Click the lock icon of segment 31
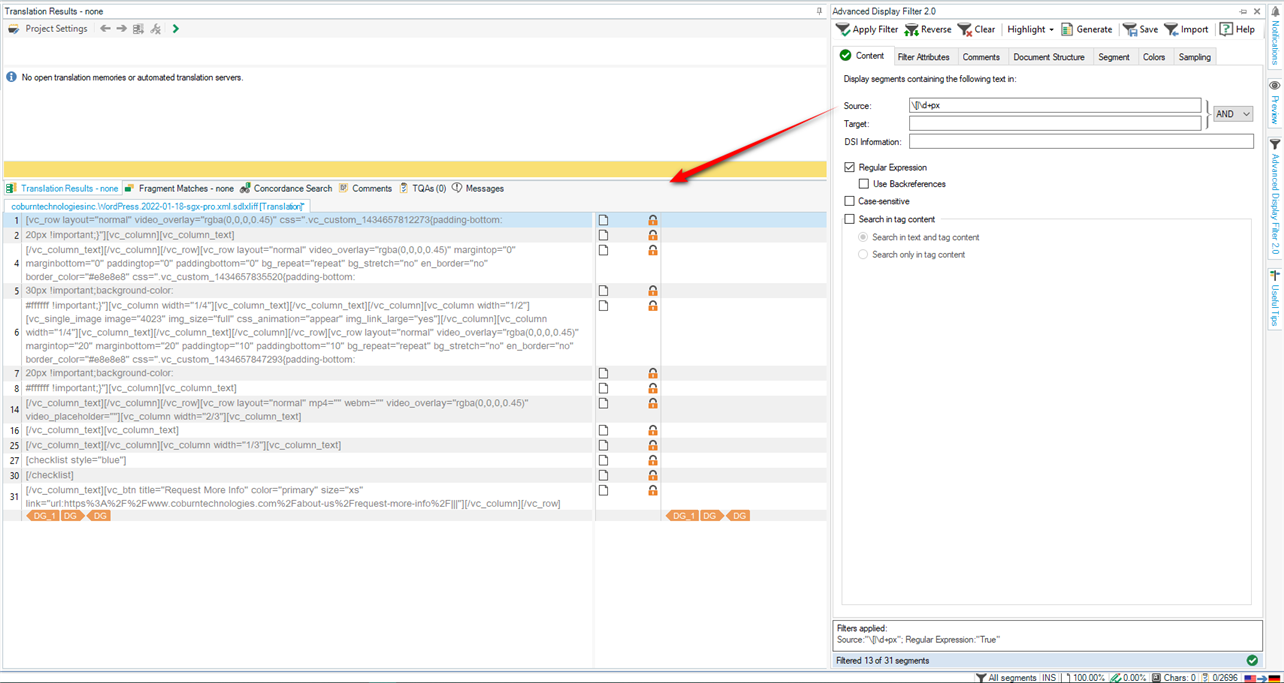This screenshot has height=683, width=1284. (x=652, y=491)
